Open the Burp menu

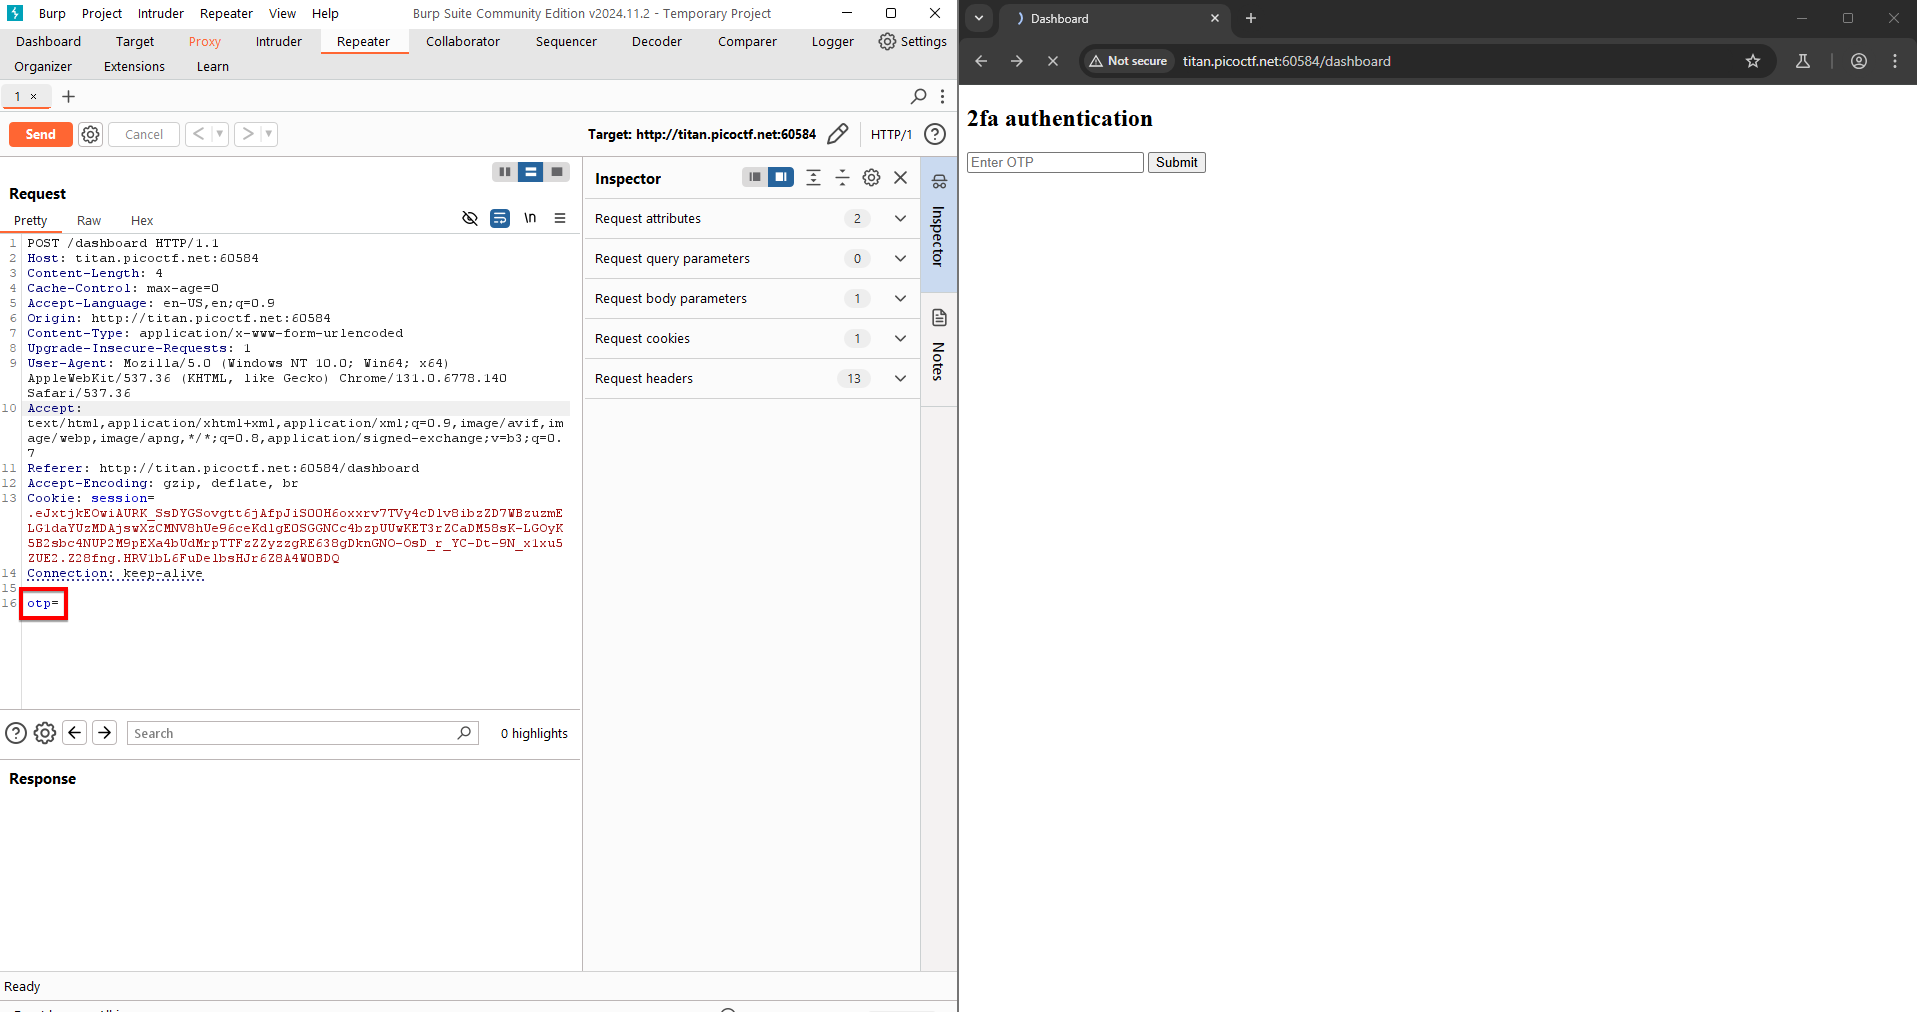point(52,13)
